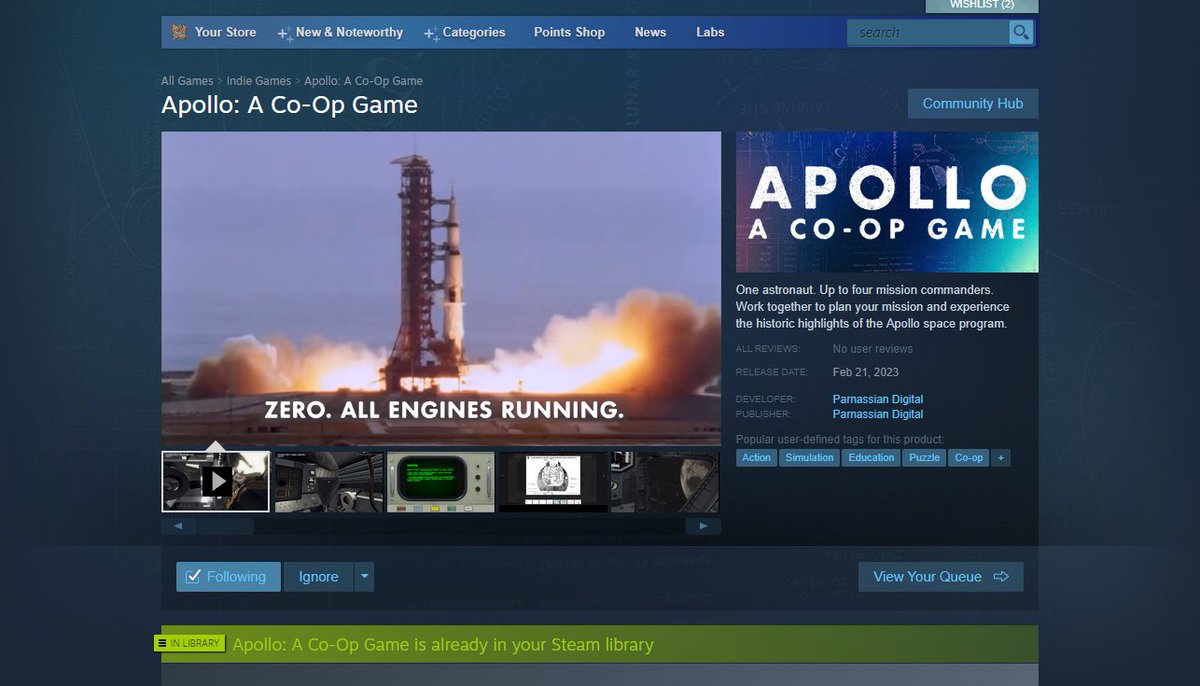Click the Apollo A Co-Op Game header image
Image resolution: width=1200 pixels, height=686 pixels.
coord(887,202)
